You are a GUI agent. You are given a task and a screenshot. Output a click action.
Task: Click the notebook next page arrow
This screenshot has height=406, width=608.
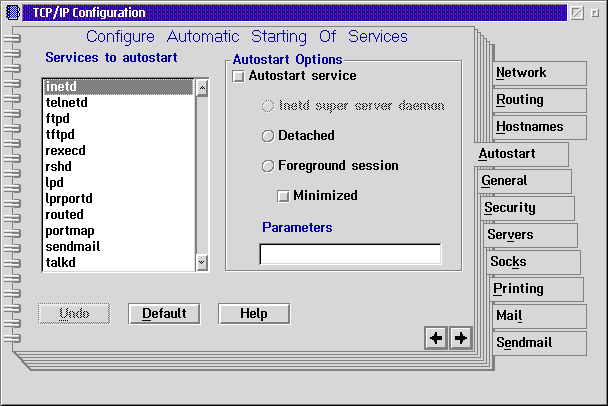460,338
